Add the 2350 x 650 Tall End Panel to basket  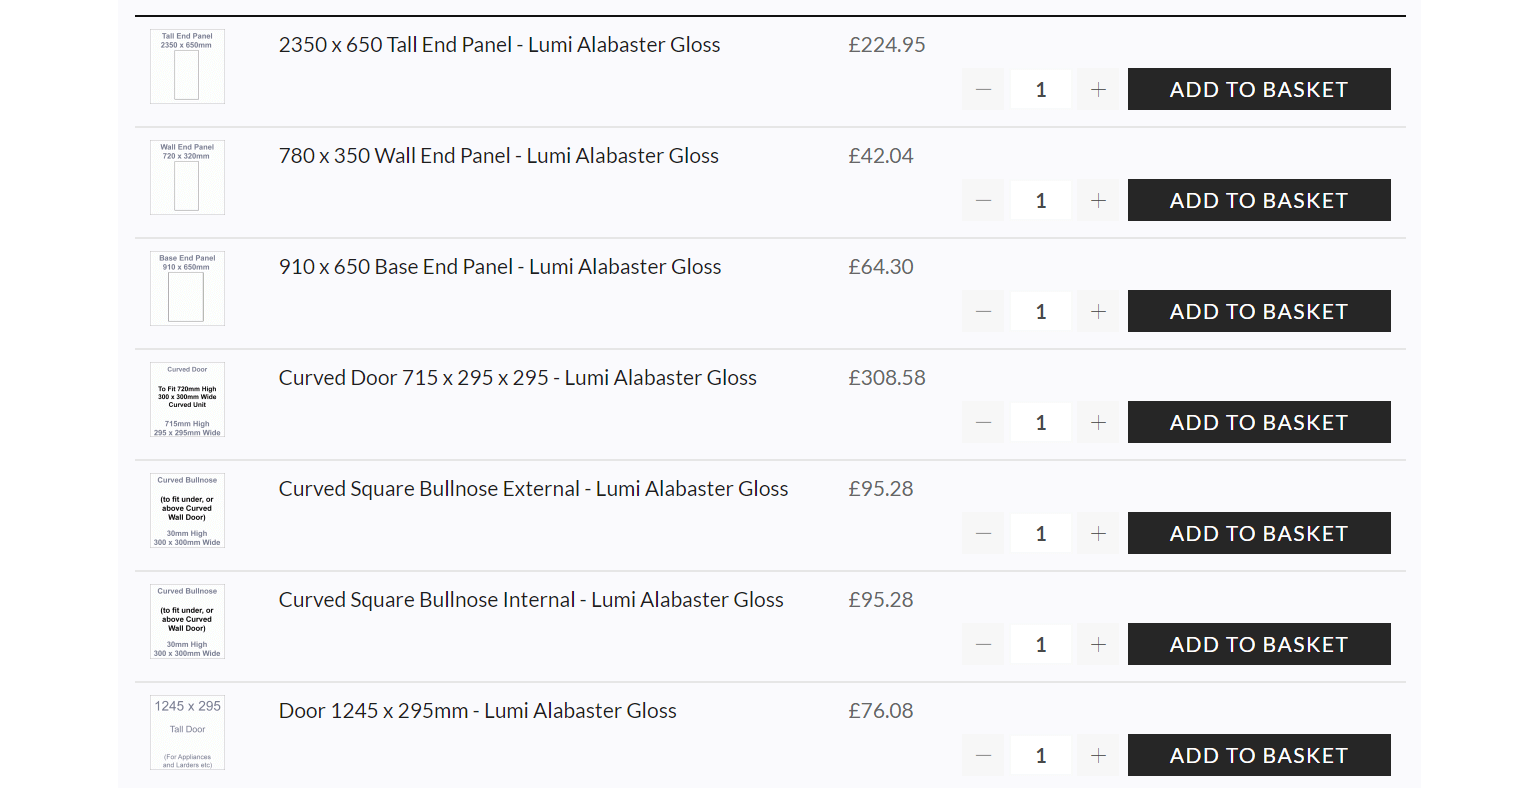pyautogui.click(x=1259, y=89)
